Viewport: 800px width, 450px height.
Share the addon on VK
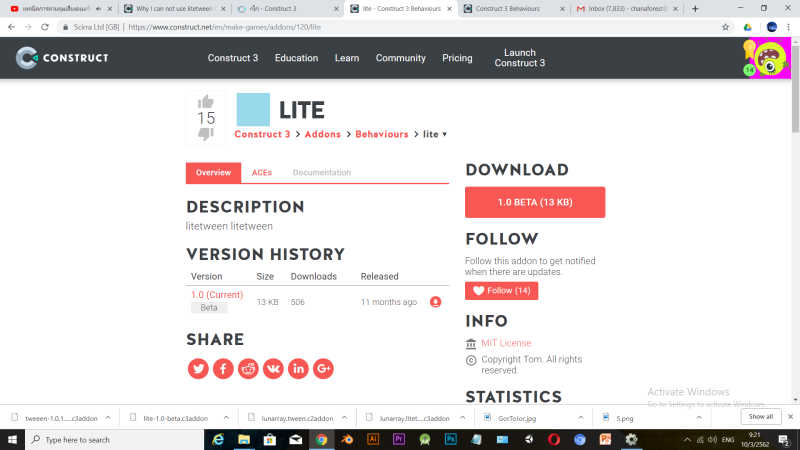coord(273,368)
